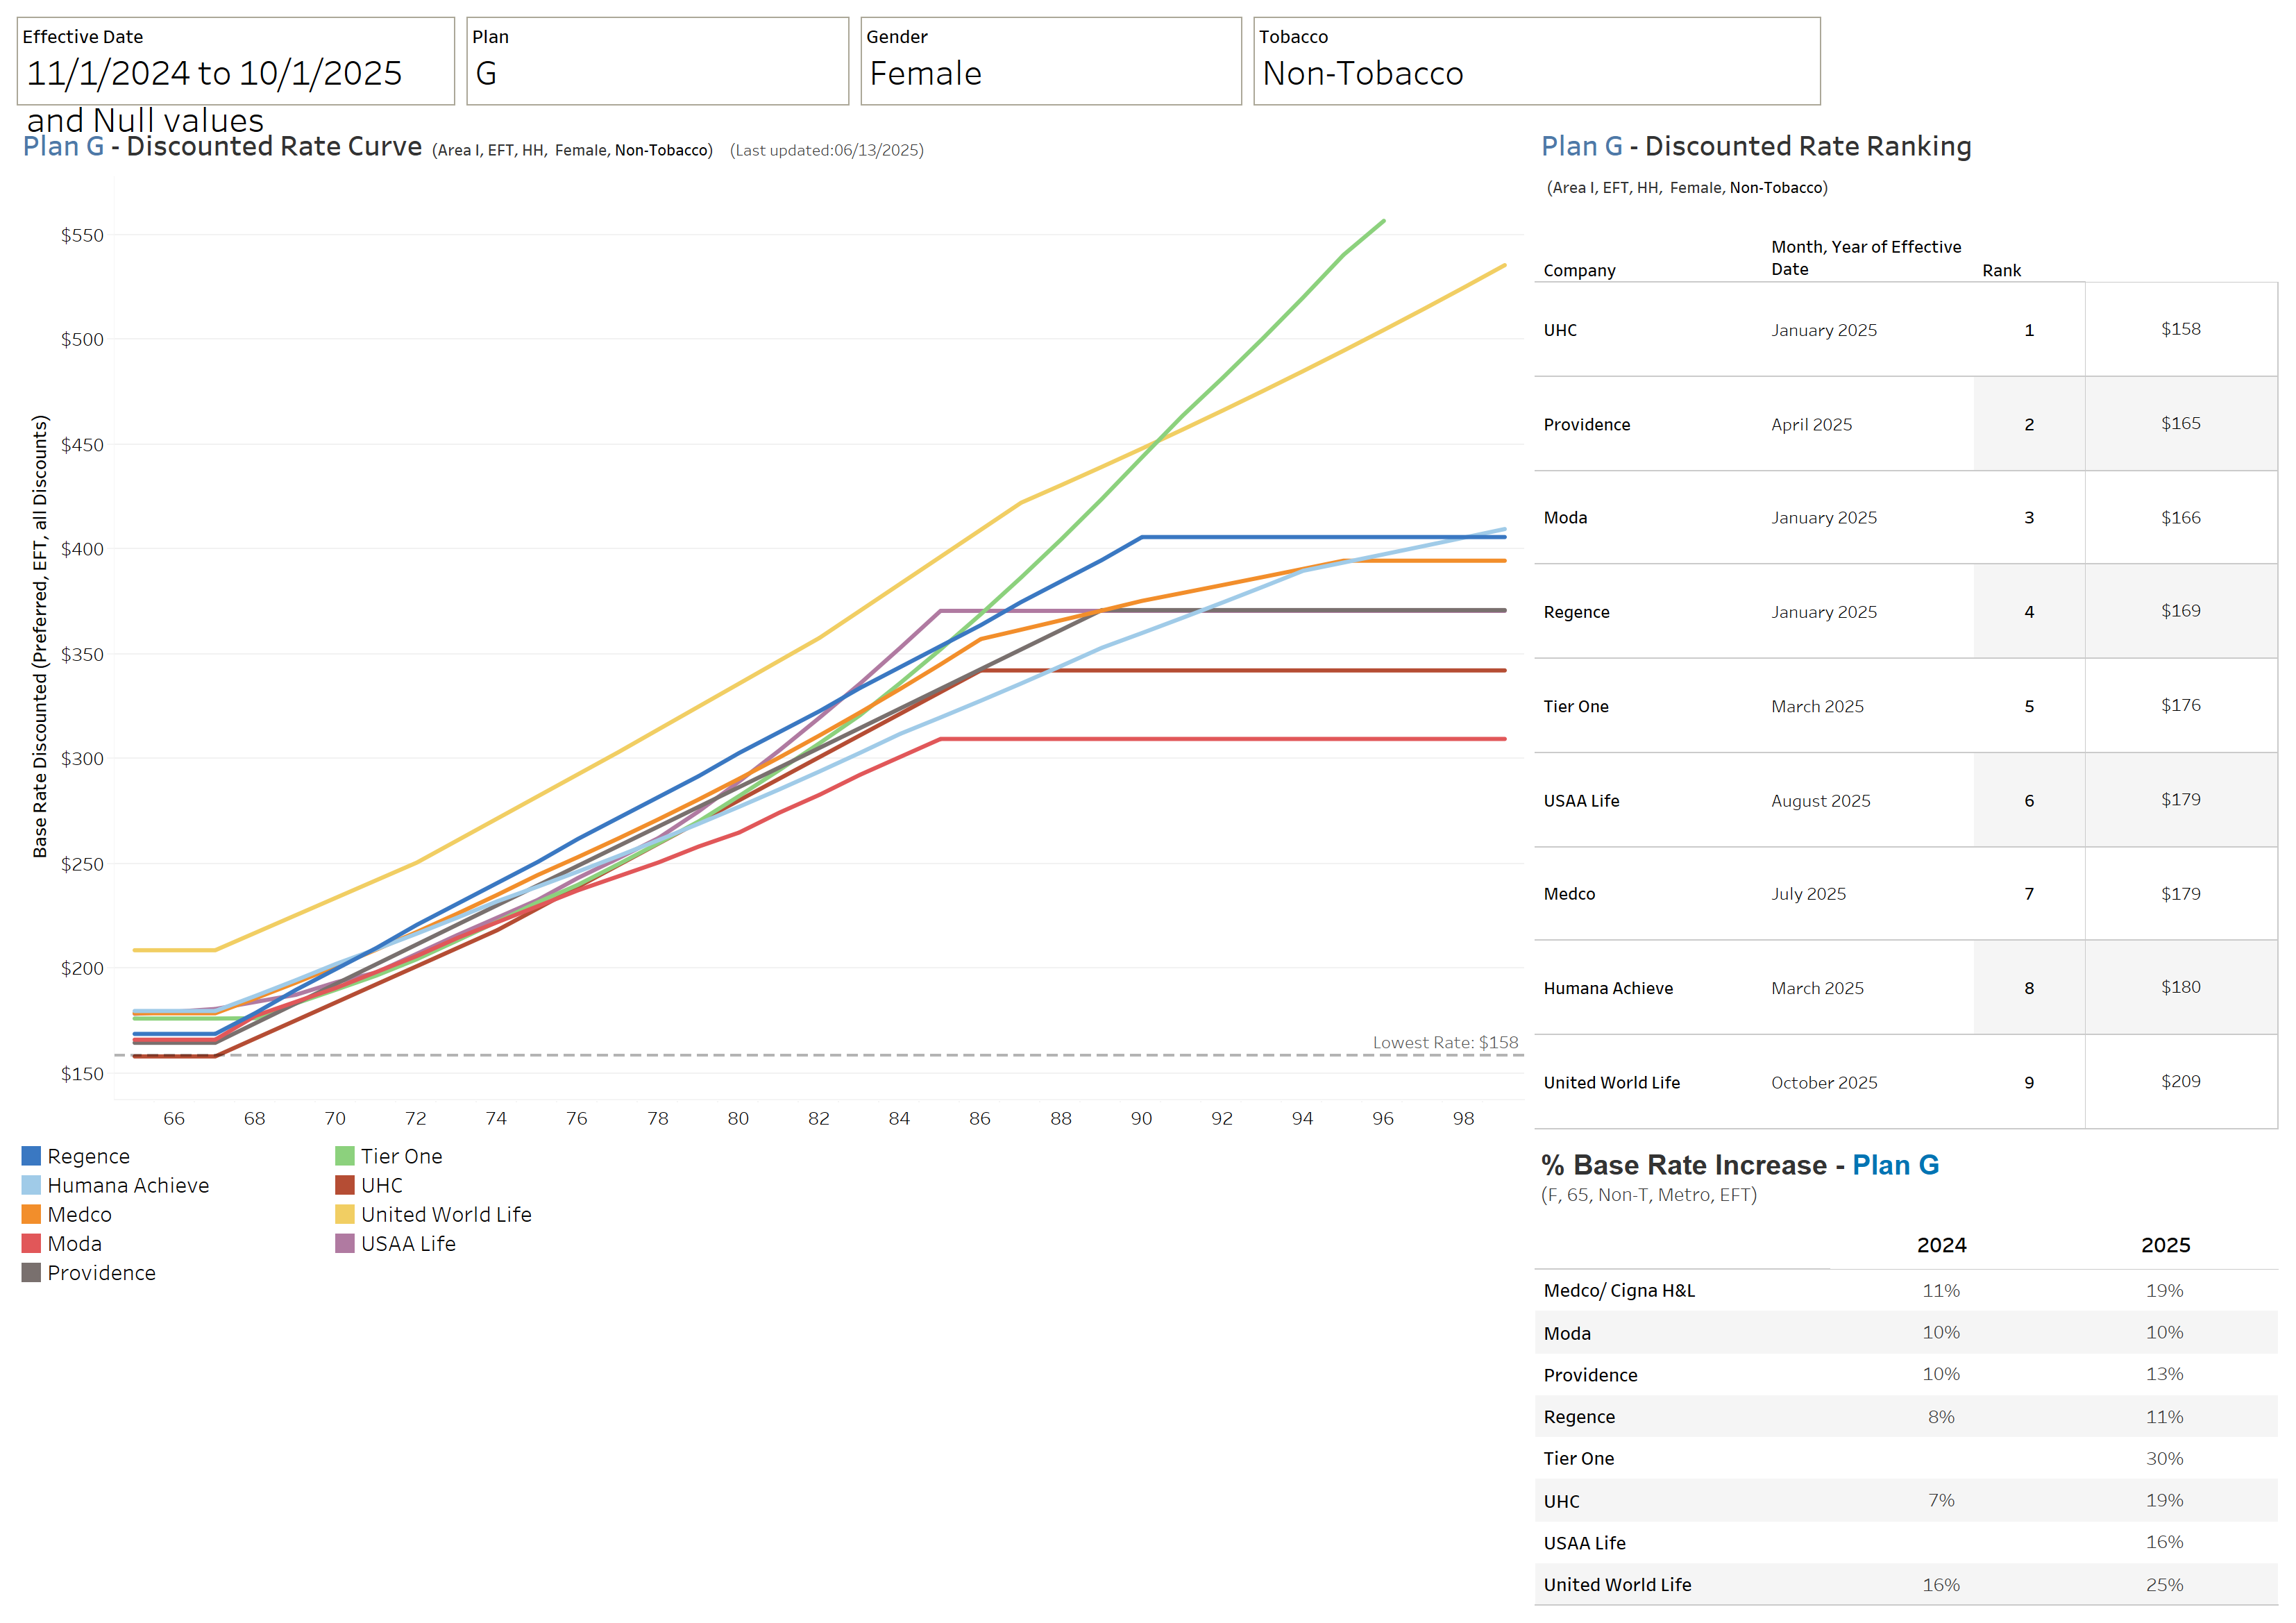Click the USAA Life purple legend swatch
The height and width of the screenshot is (1623, 2296).
point(345,1243)
